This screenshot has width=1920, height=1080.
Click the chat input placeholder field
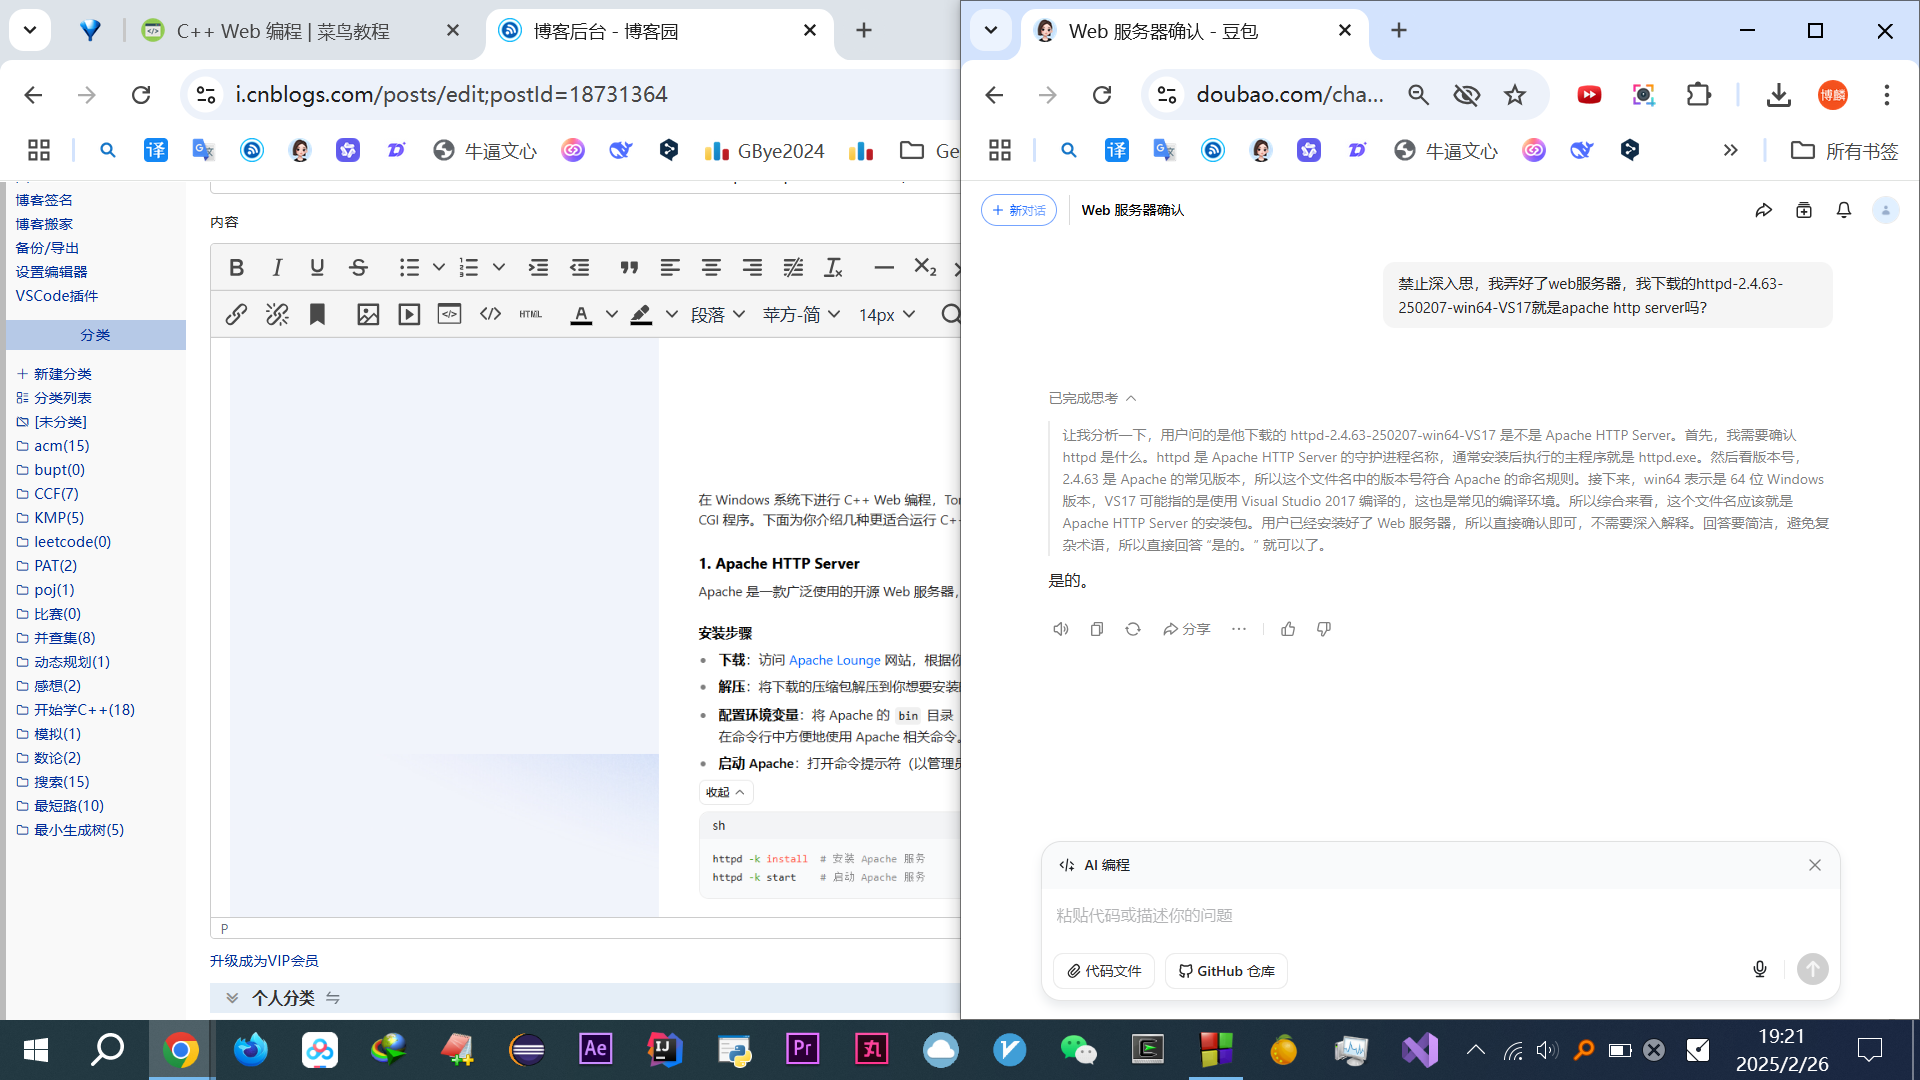[x=1400, y=915]
